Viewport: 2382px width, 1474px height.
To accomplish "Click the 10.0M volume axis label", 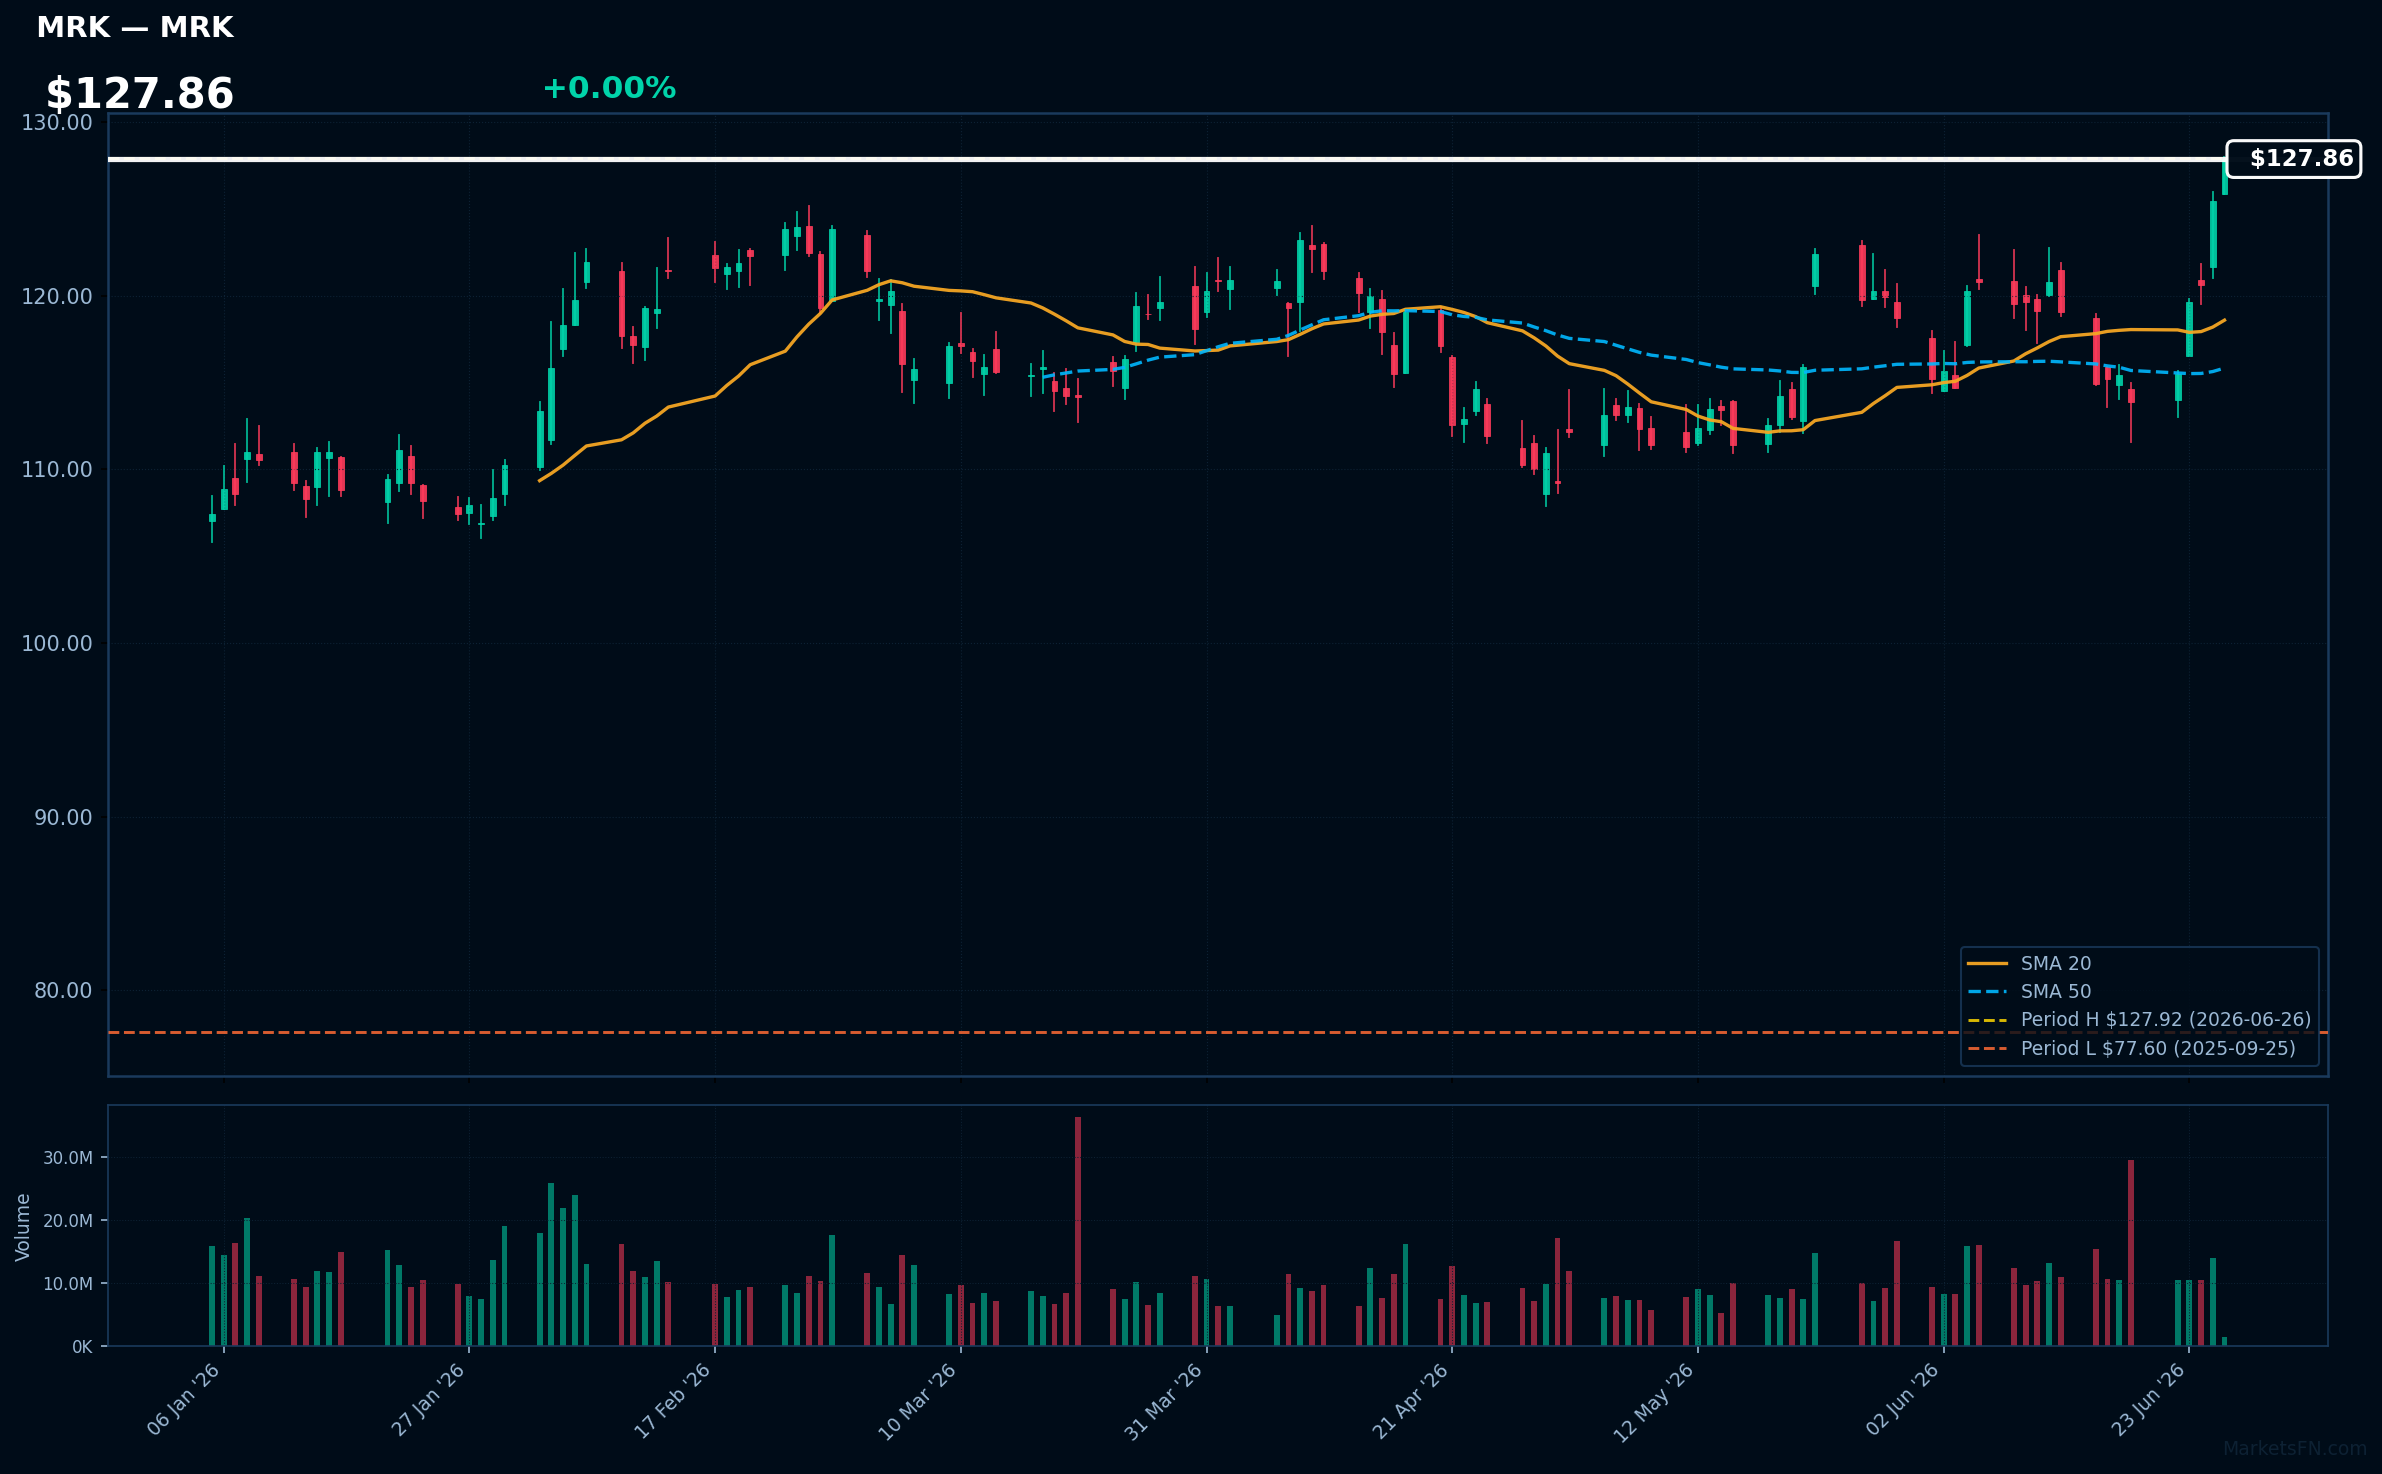I will coord(68,1284).
